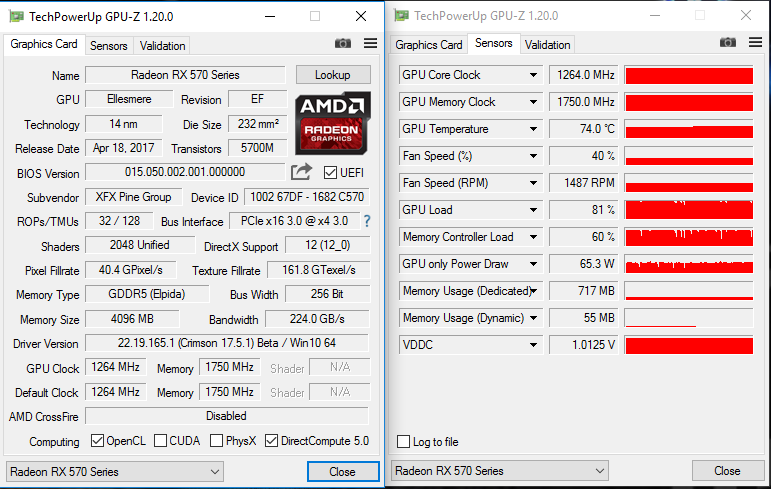This screenshot has width=771, height=489.
Task: Click the GPU Core Clock red graph
Action: pos(689,75)
